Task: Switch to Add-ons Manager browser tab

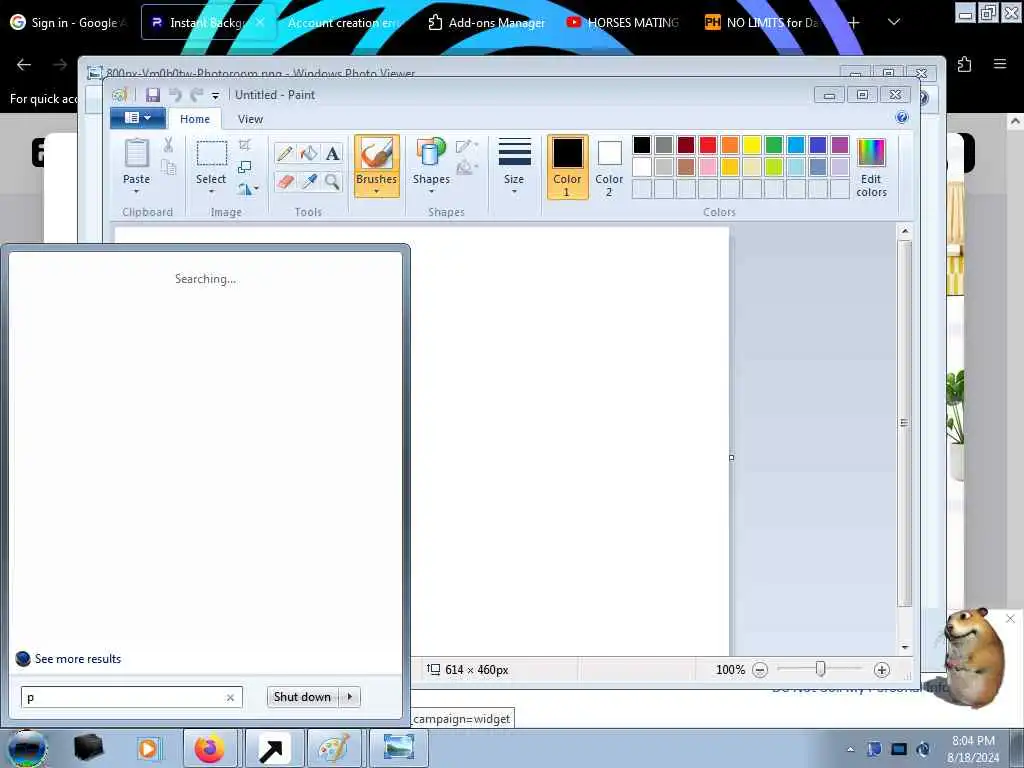Action: [487, 22]
